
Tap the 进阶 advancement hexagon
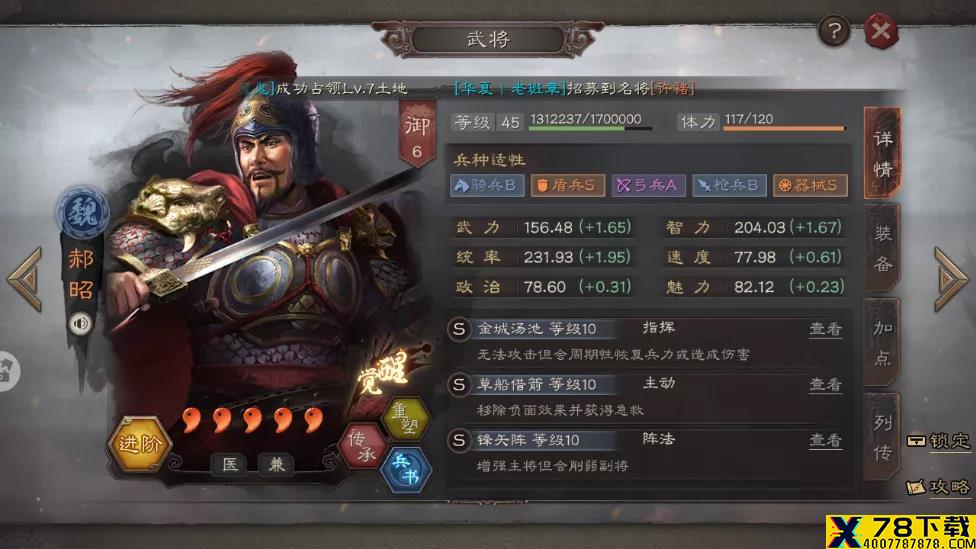(x=139, y=444)
